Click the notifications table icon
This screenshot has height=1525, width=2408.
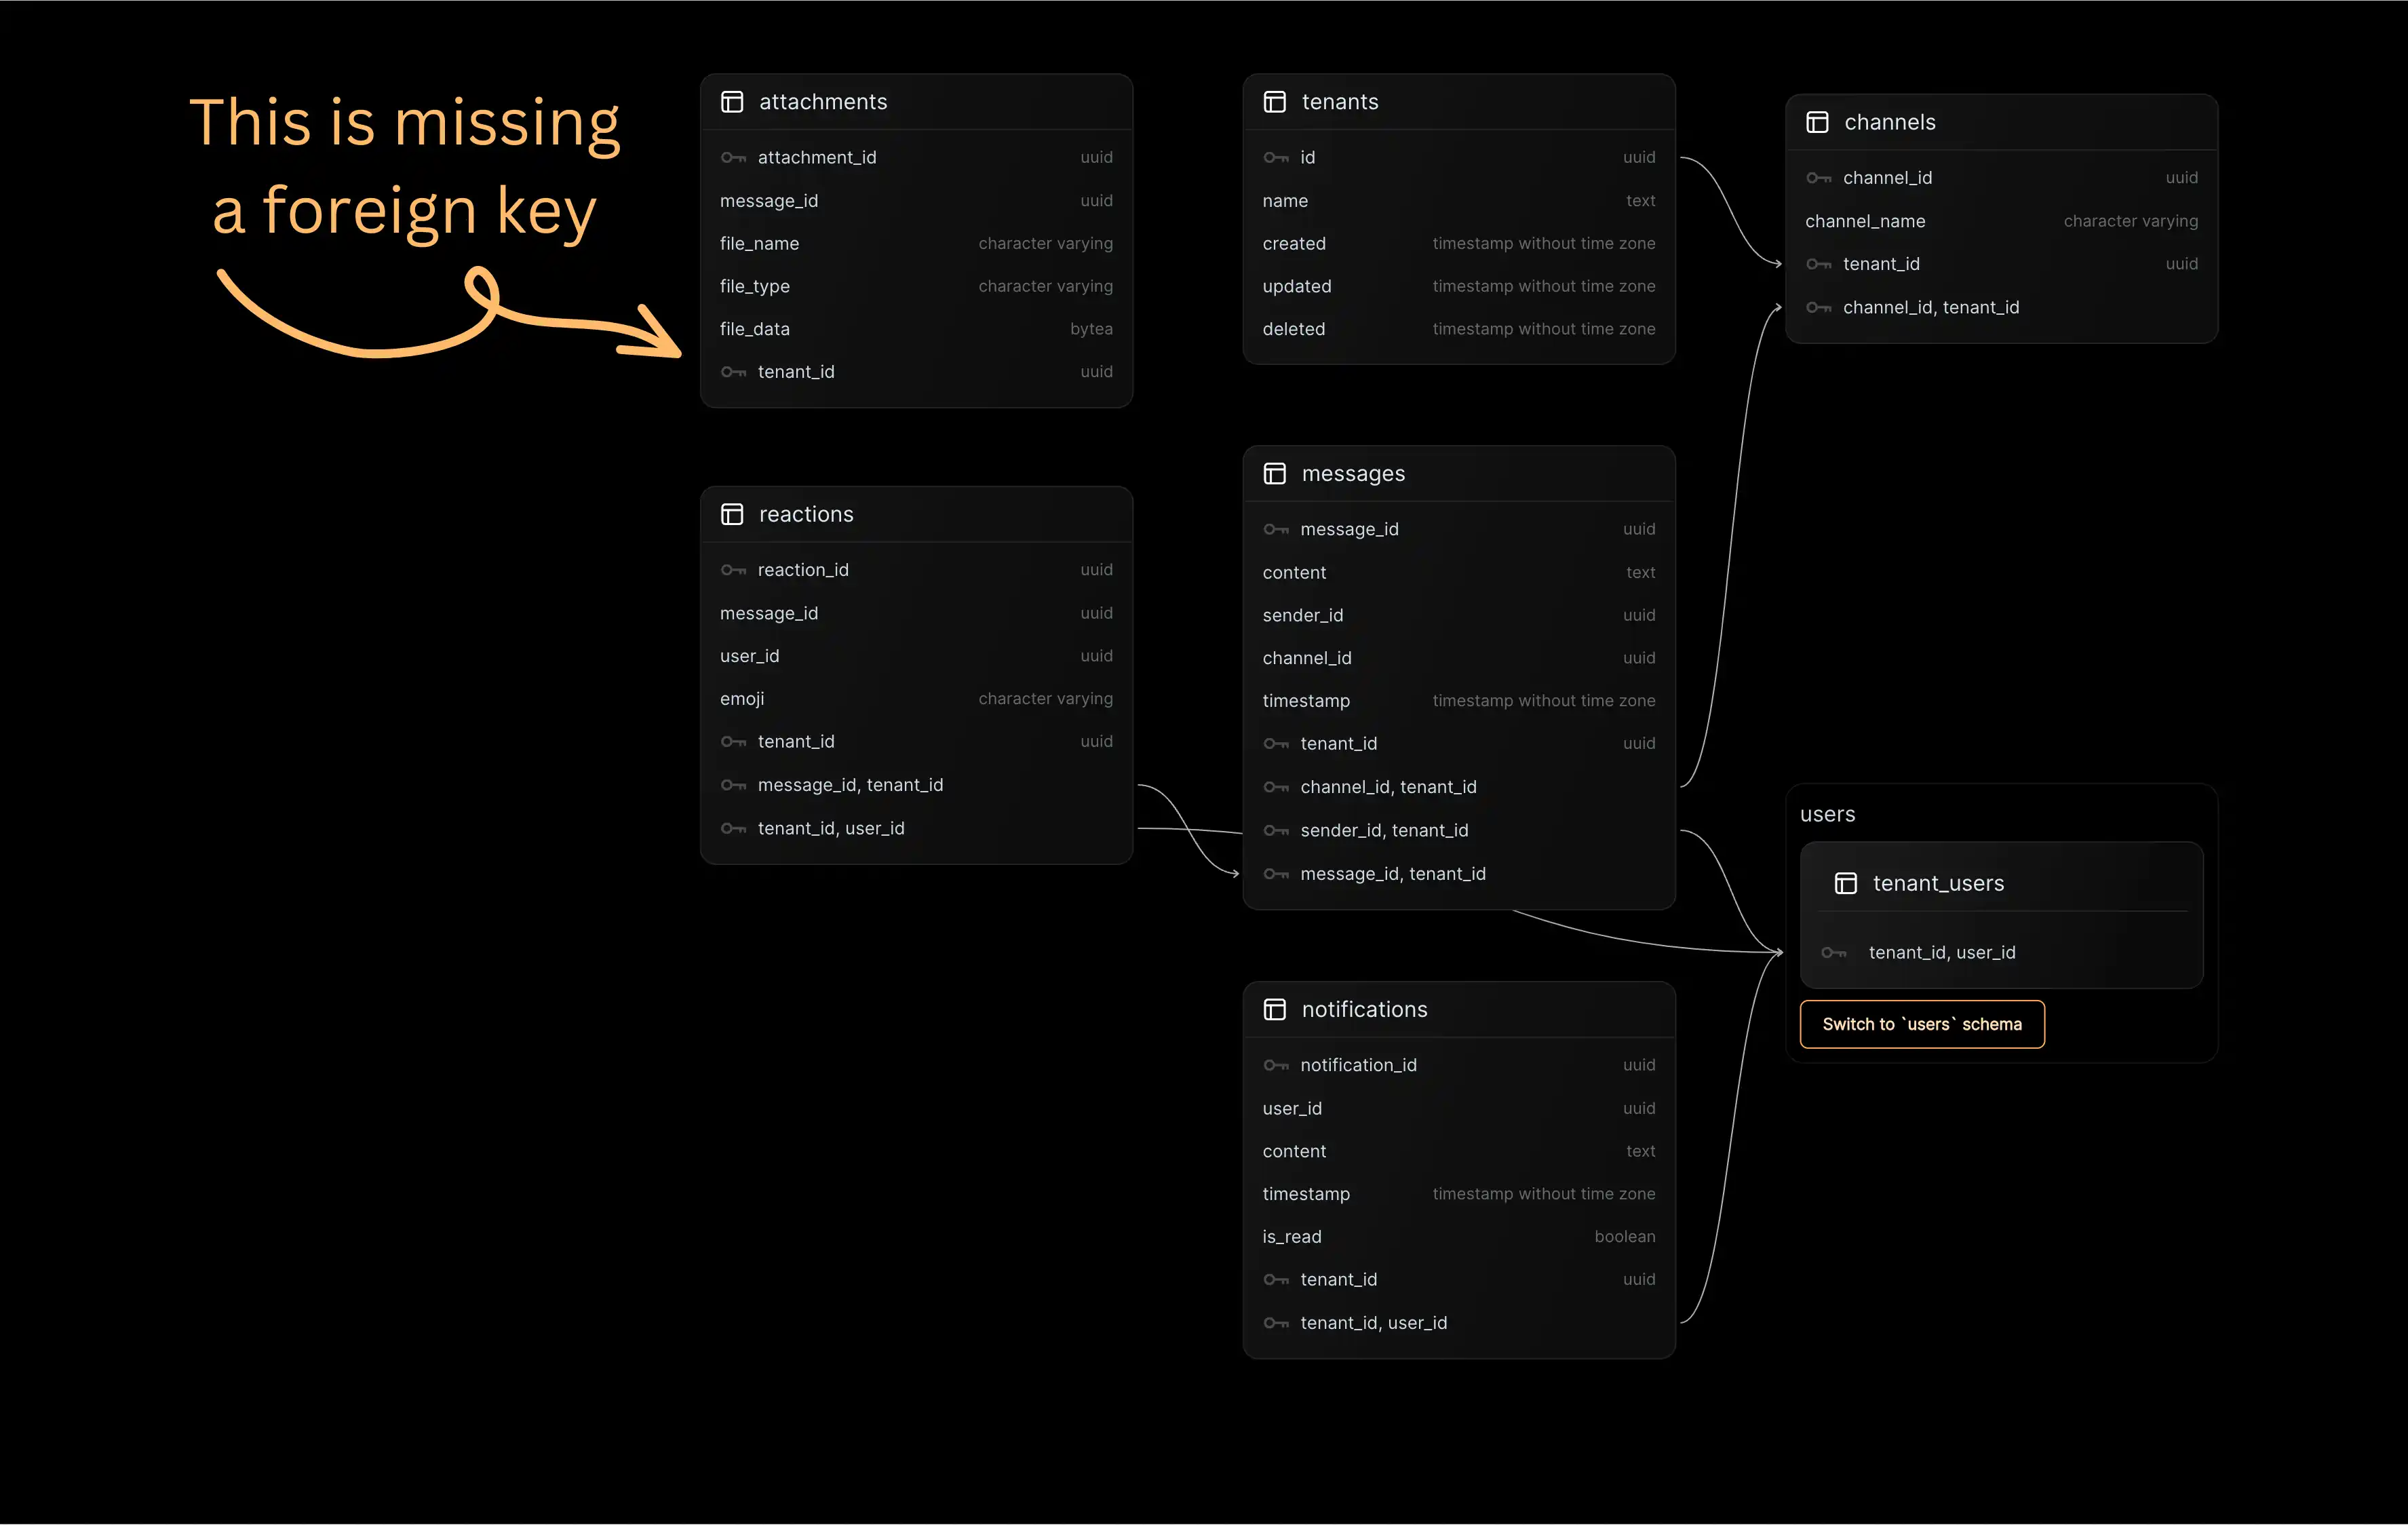[x=1274, y=1009]
